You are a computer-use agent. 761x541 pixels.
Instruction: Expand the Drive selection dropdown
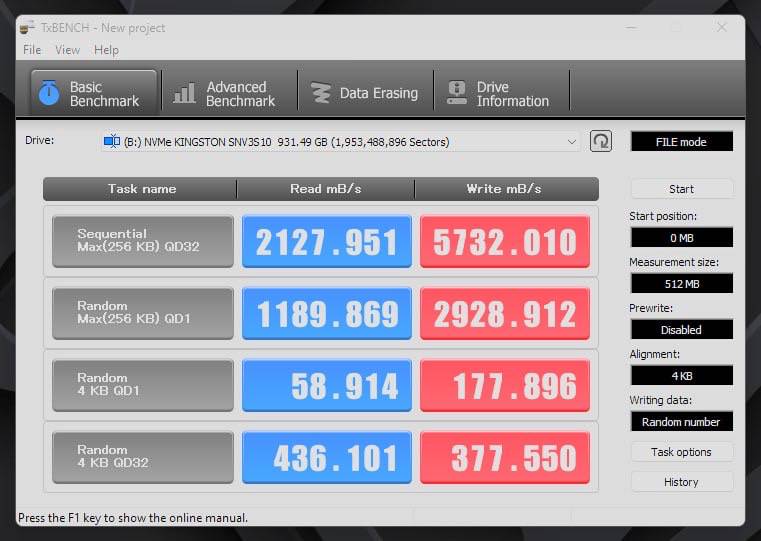click(x=571, y=142)
